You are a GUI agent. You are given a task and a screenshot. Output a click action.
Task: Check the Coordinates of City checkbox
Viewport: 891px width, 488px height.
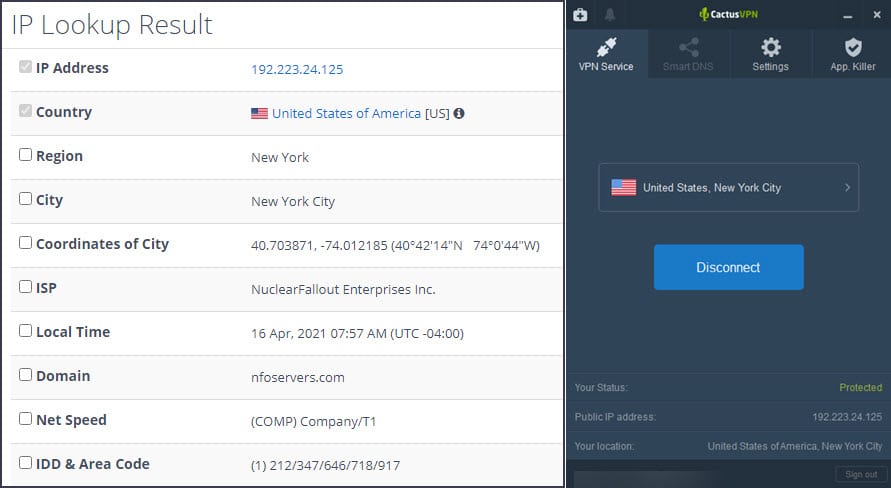[x=25, y=243]
